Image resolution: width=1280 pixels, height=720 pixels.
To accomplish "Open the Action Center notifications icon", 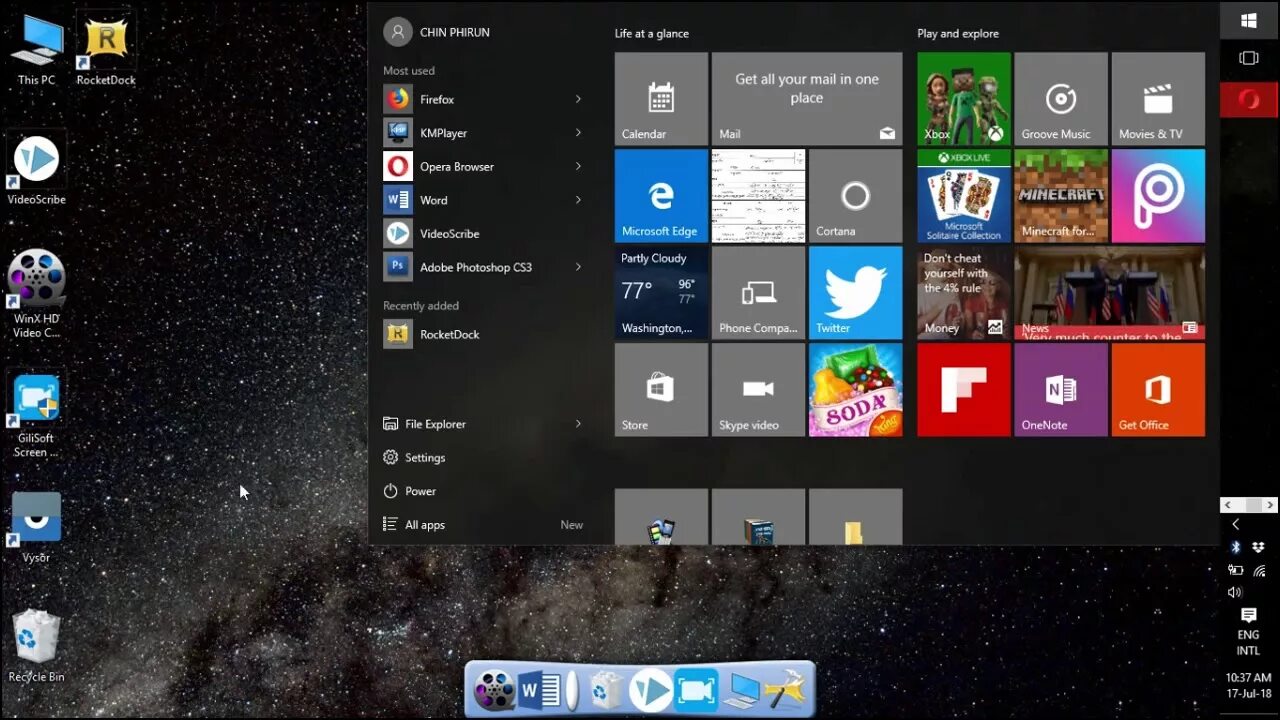I will click(1248, 615).
